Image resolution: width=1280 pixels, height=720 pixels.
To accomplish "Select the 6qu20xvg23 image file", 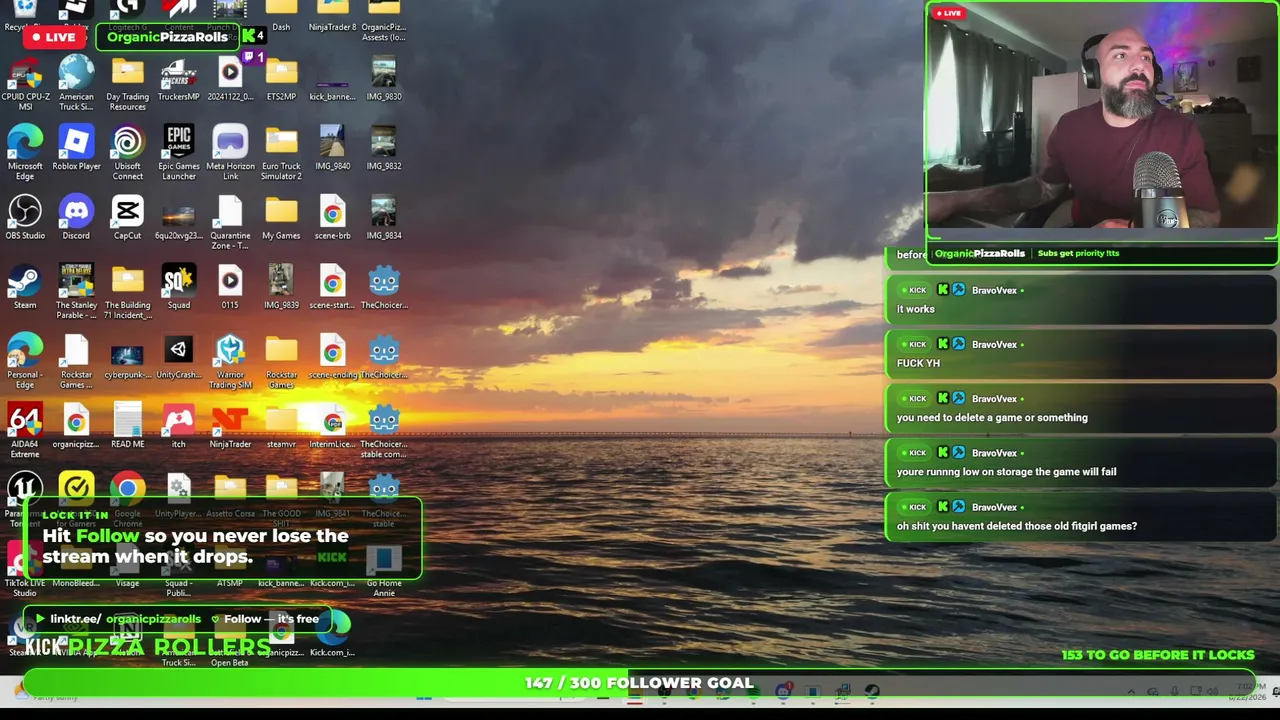I will [179, 218].
